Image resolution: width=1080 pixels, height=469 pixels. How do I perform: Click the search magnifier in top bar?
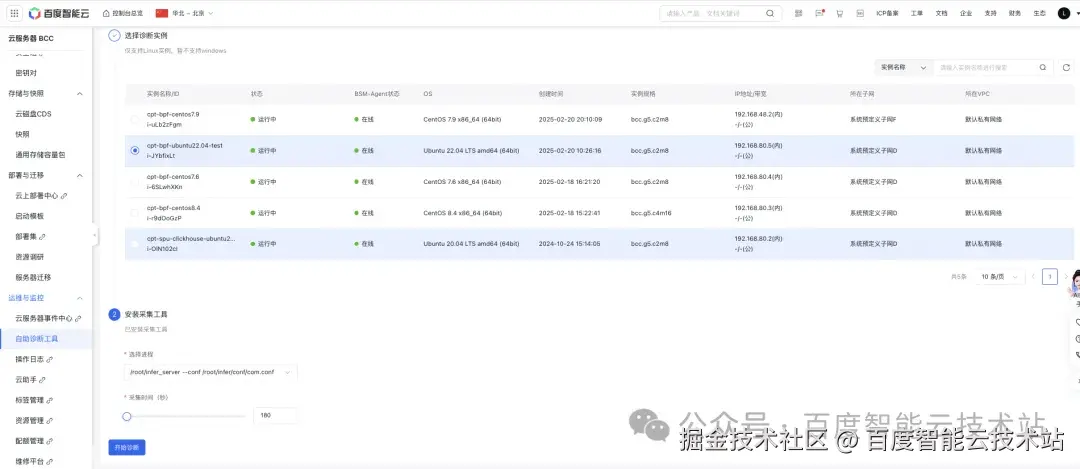pyautogui.click(x=770, y=13)
